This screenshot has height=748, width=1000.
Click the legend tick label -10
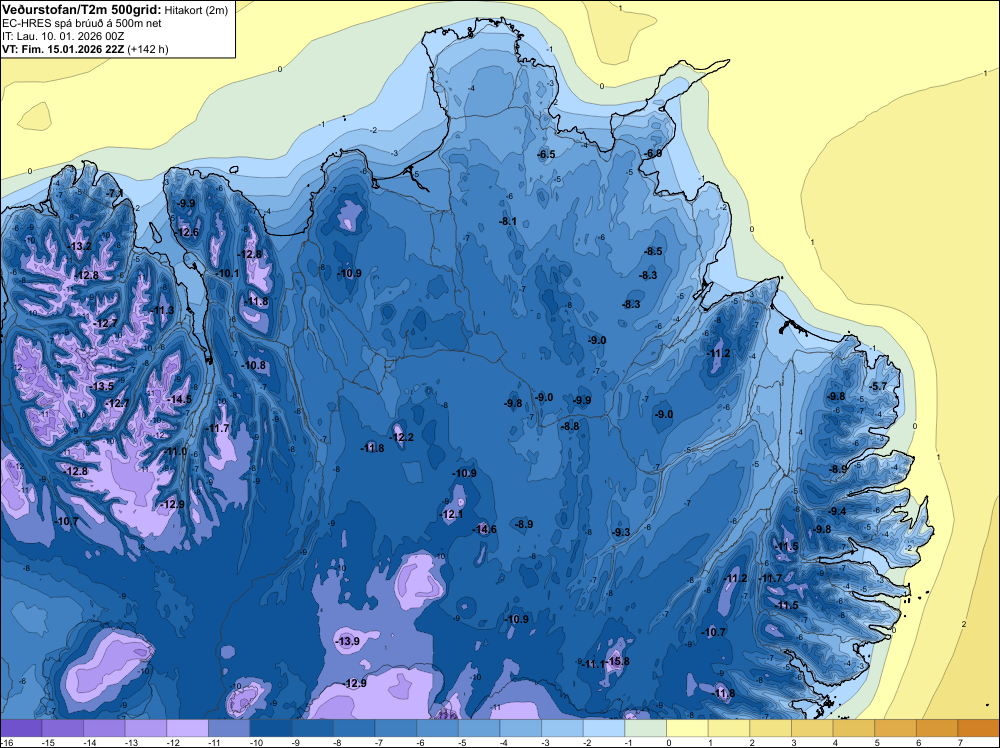click(x=255, y=742)
